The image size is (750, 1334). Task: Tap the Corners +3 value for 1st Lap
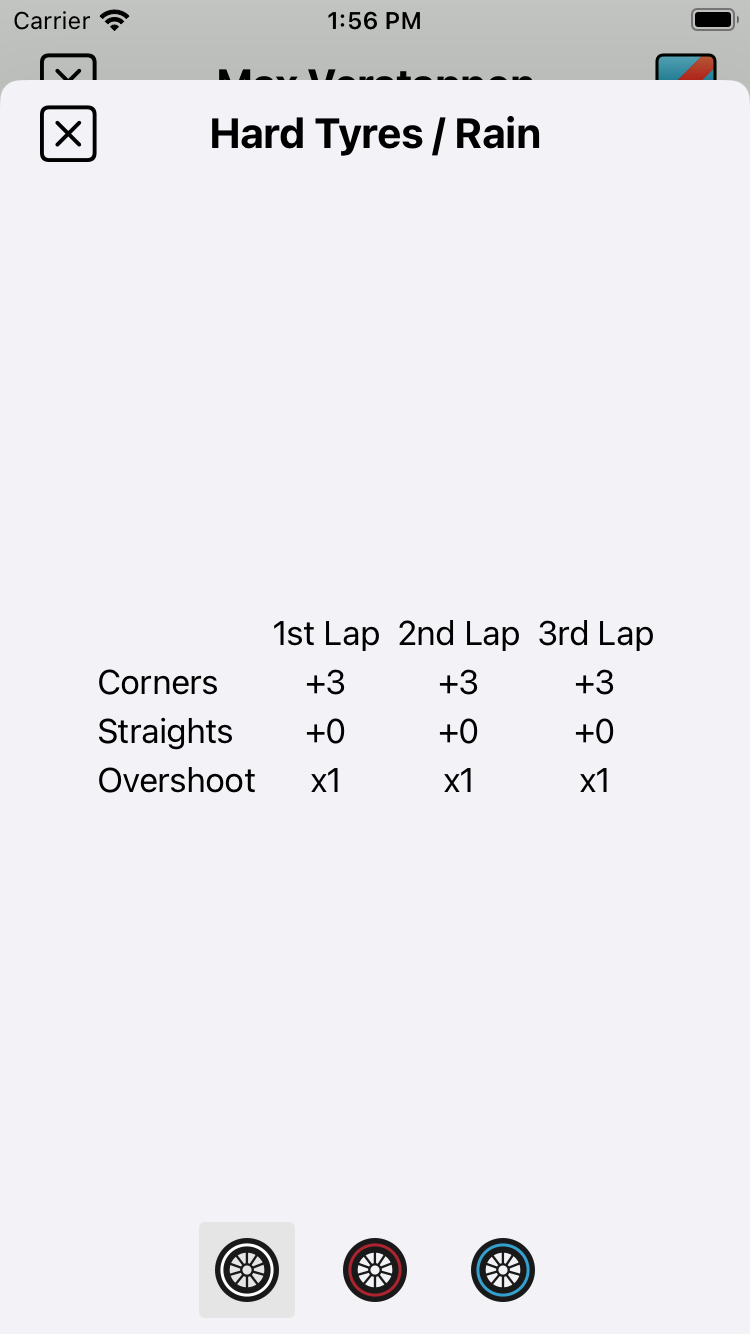[x=326, y=683]
